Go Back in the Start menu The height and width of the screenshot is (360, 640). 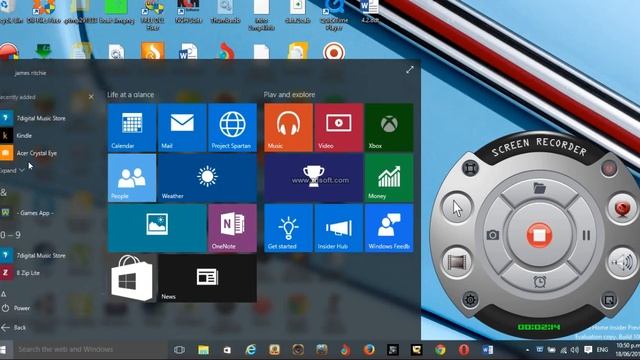[x=14, y=327]
